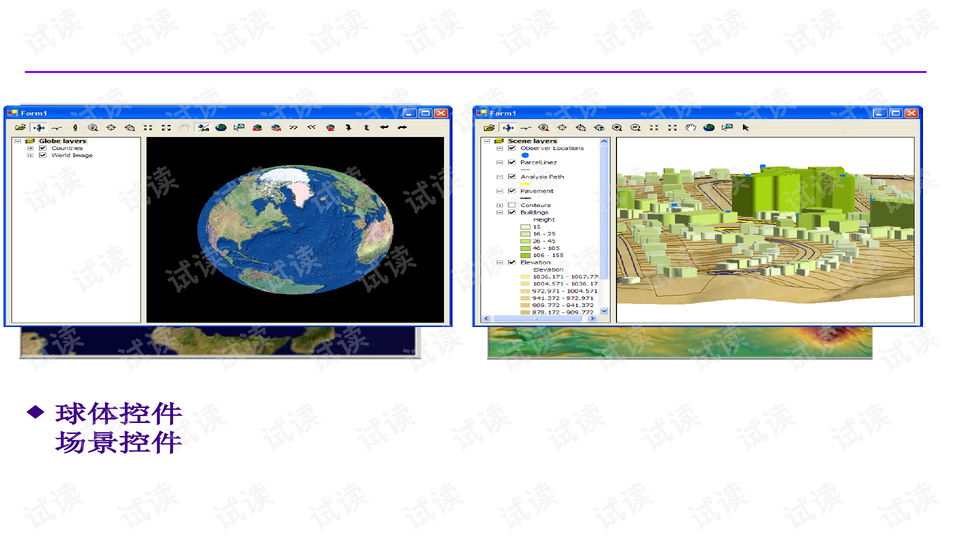Click the last right-pointing arrow in globe toolbar
The width and height of the screenshot is (960, 540).
[402, 127]
